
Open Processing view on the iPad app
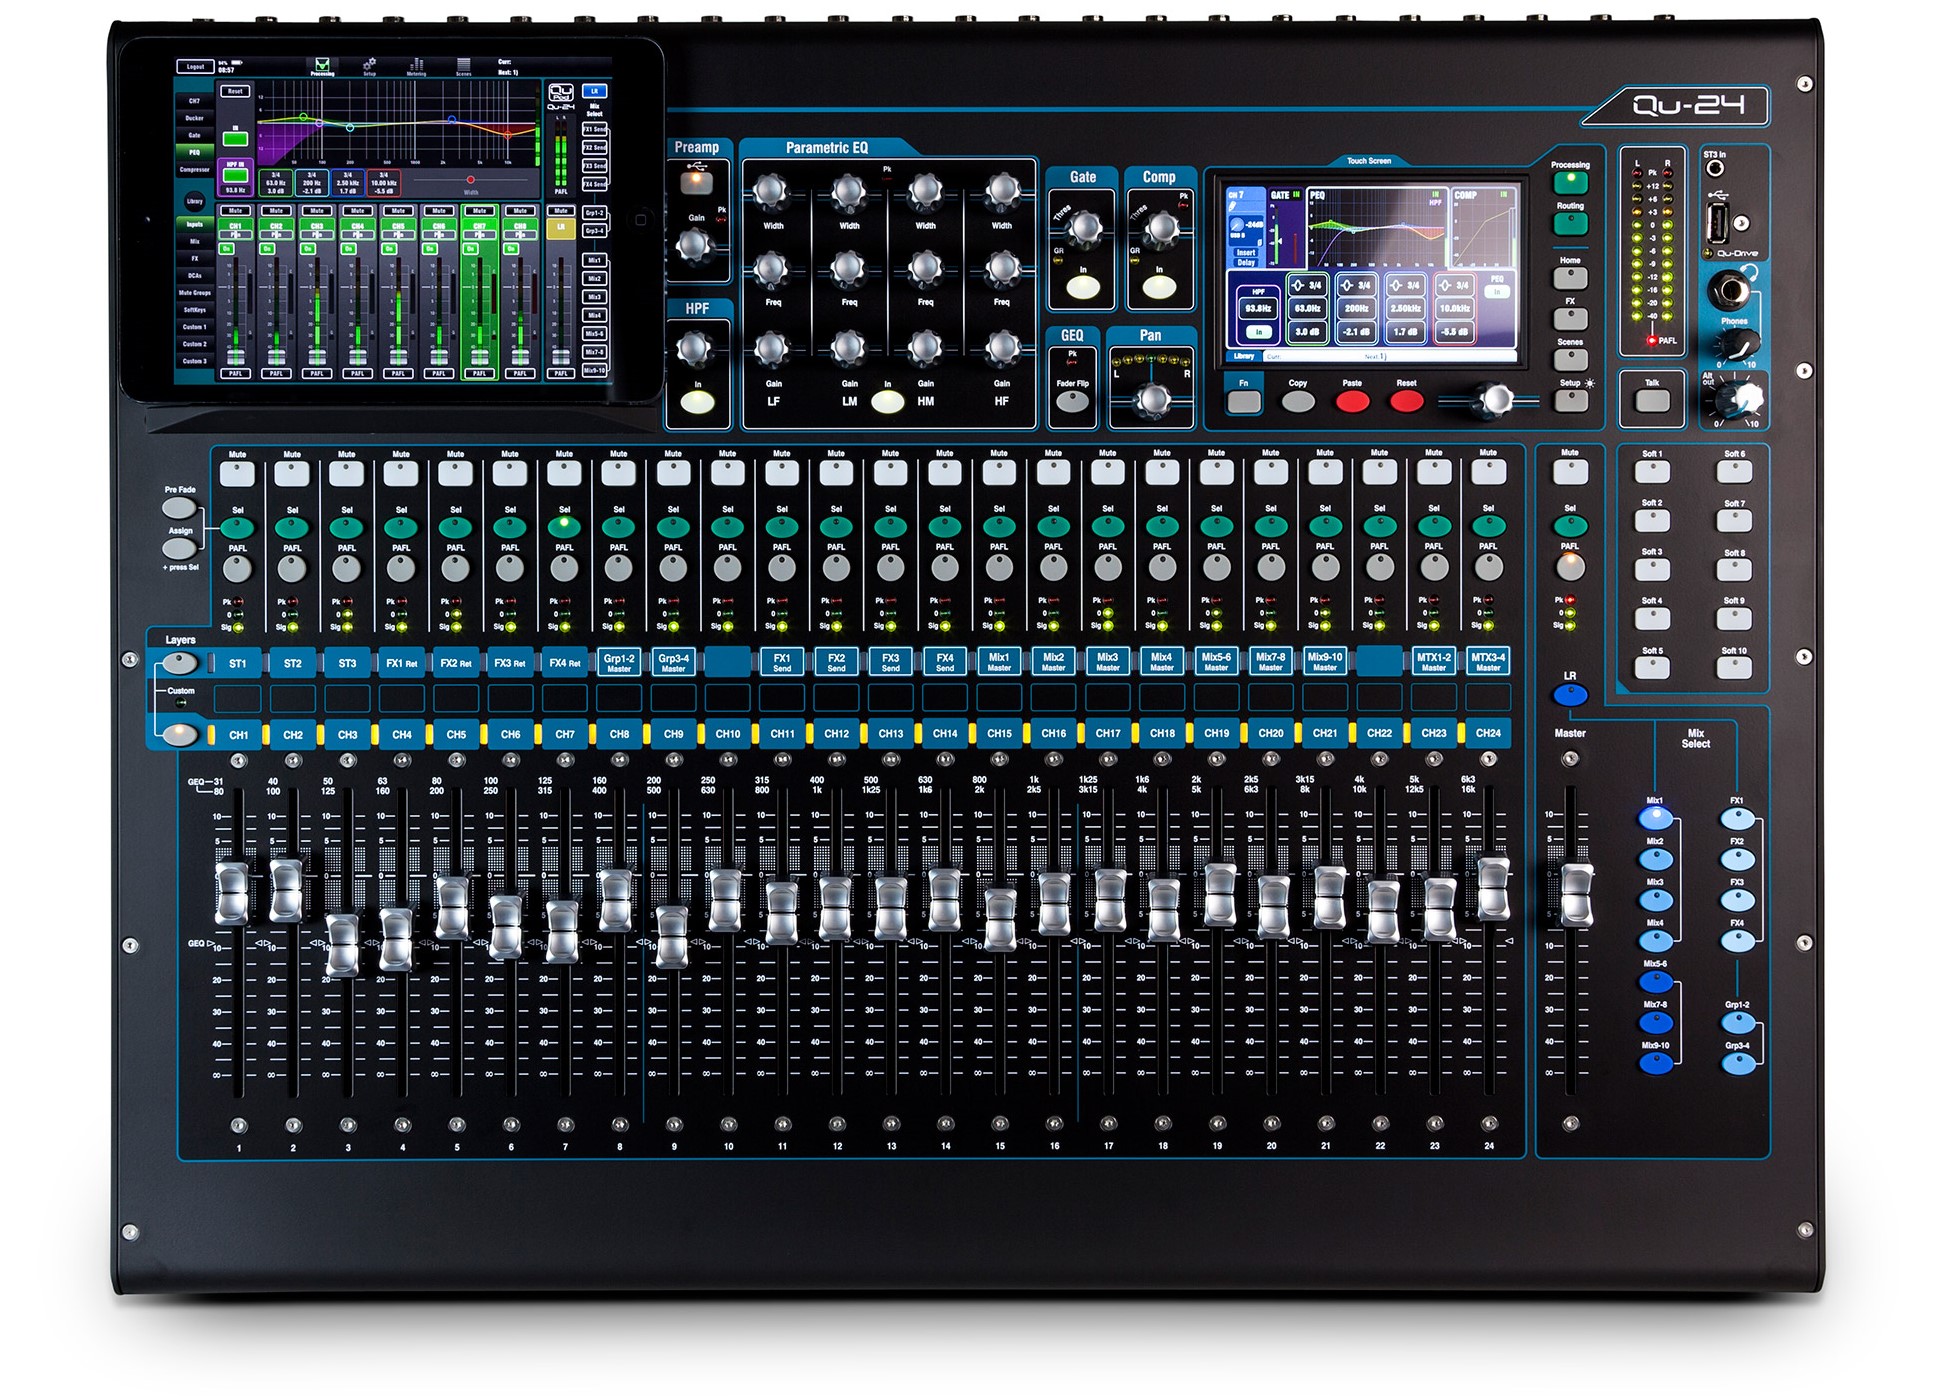322,66
